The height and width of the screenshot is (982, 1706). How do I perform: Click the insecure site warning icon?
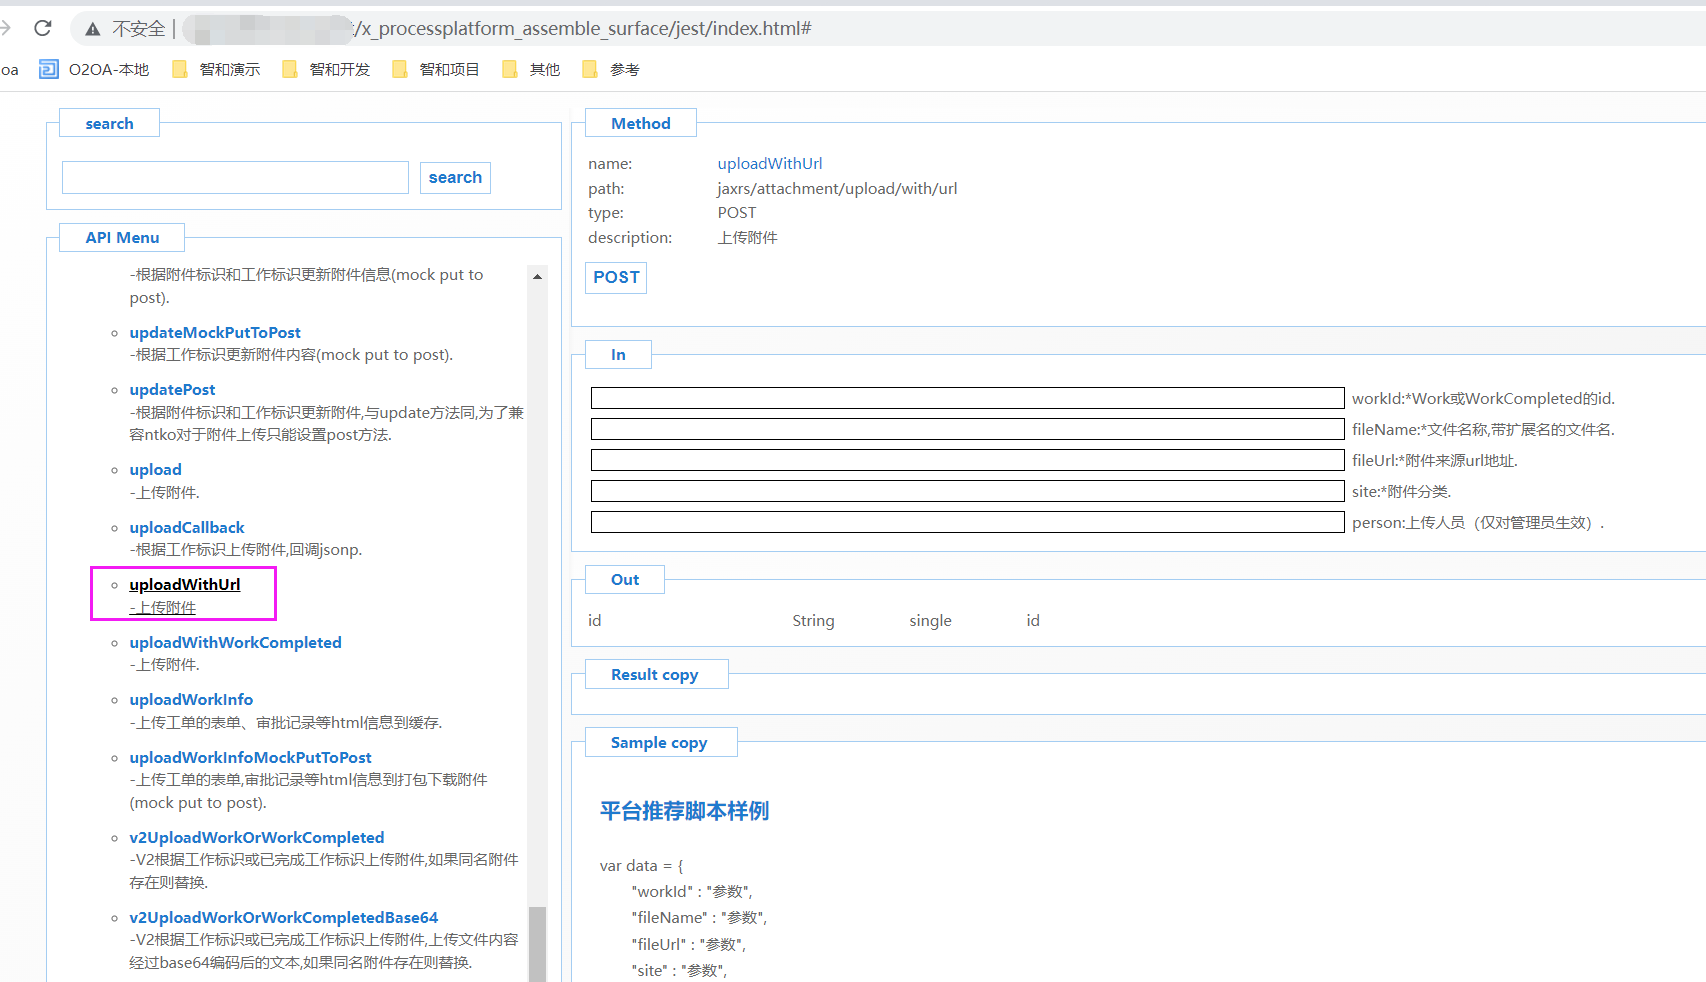(93, 29)
